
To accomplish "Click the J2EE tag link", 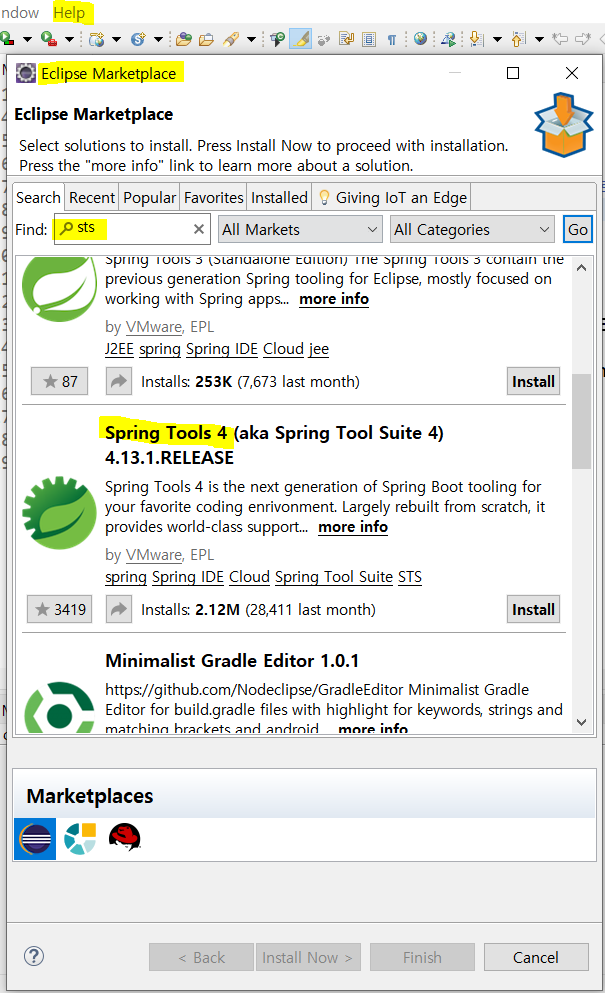I will point(119,349).
